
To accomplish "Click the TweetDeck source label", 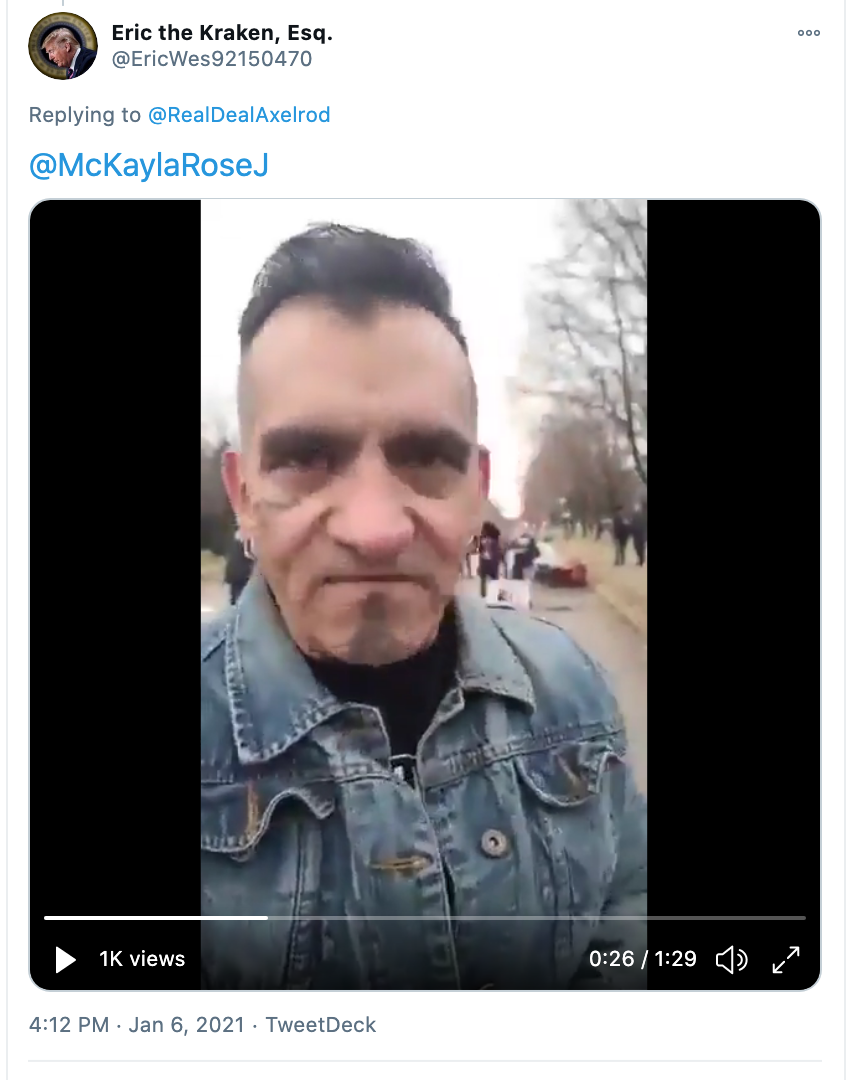I will pyautogui.click(x=321, y=1024).
